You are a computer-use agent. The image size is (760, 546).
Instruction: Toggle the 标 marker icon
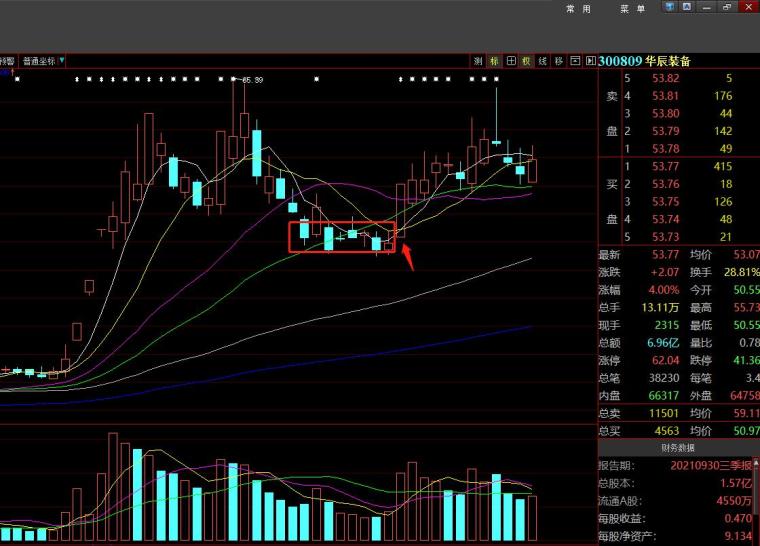494,61
